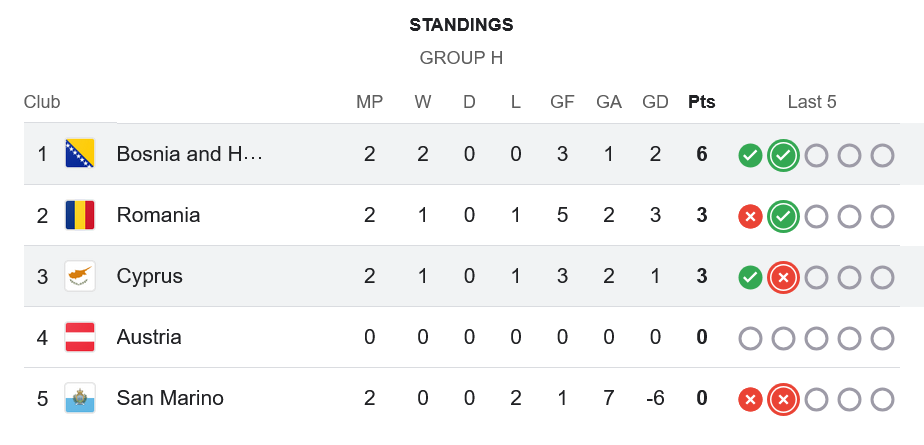
Task: Click Romania's circled green win icon
Action: coord(784,216)
